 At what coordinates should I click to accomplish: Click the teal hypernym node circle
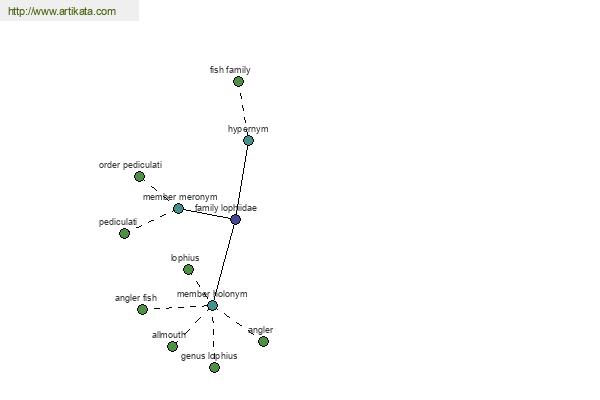coord(248,141)
